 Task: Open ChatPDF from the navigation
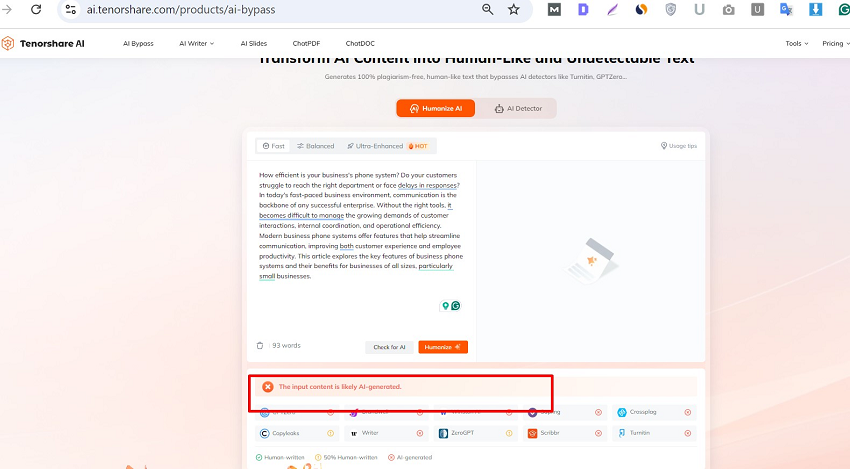[306, 43]
